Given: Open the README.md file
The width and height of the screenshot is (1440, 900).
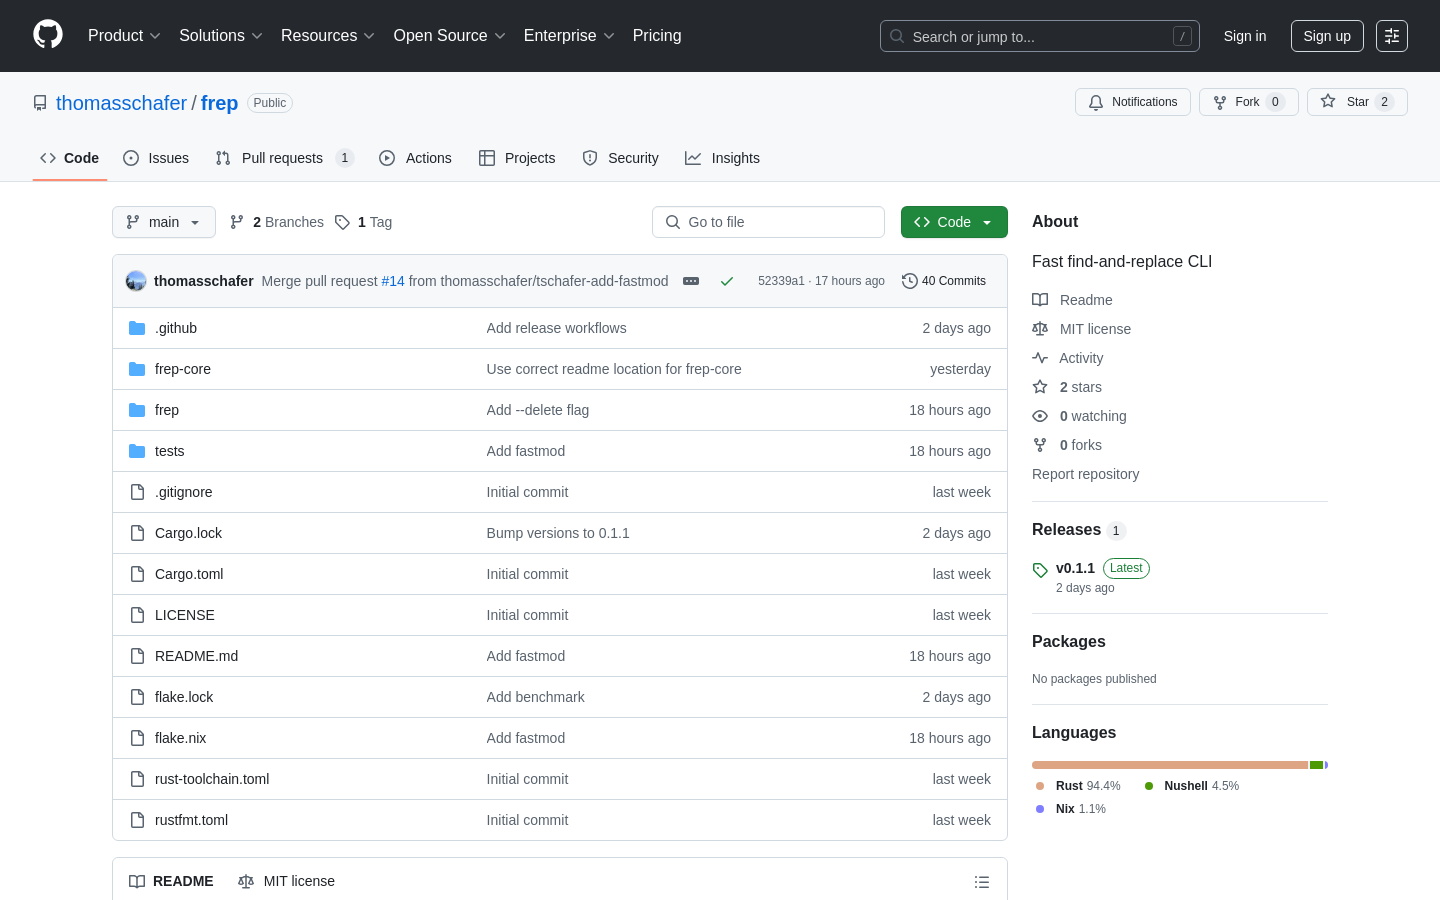Looking at the screenshot, I should pyautogui.click(x=196, y=656).
